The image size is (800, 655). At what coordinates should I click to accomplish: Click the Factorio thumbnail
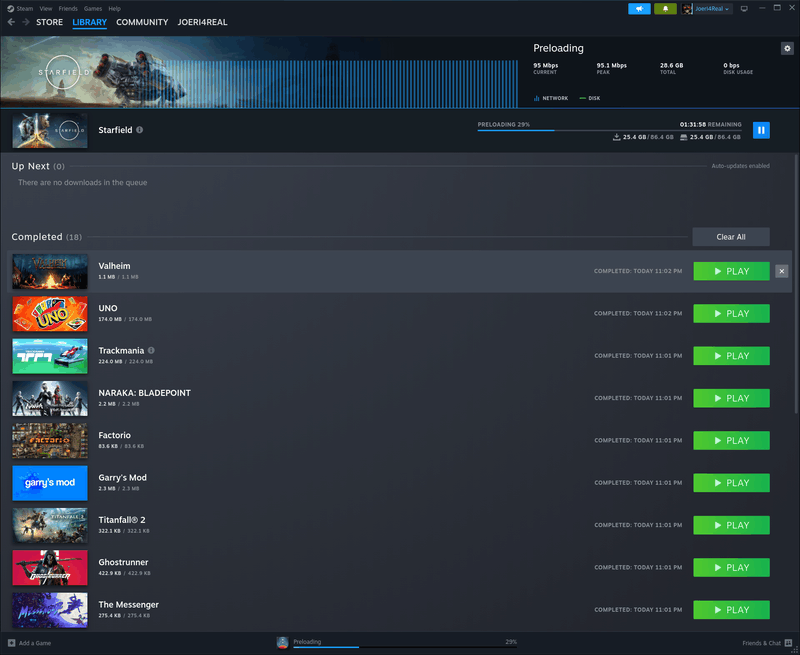(x=50, y=441)
